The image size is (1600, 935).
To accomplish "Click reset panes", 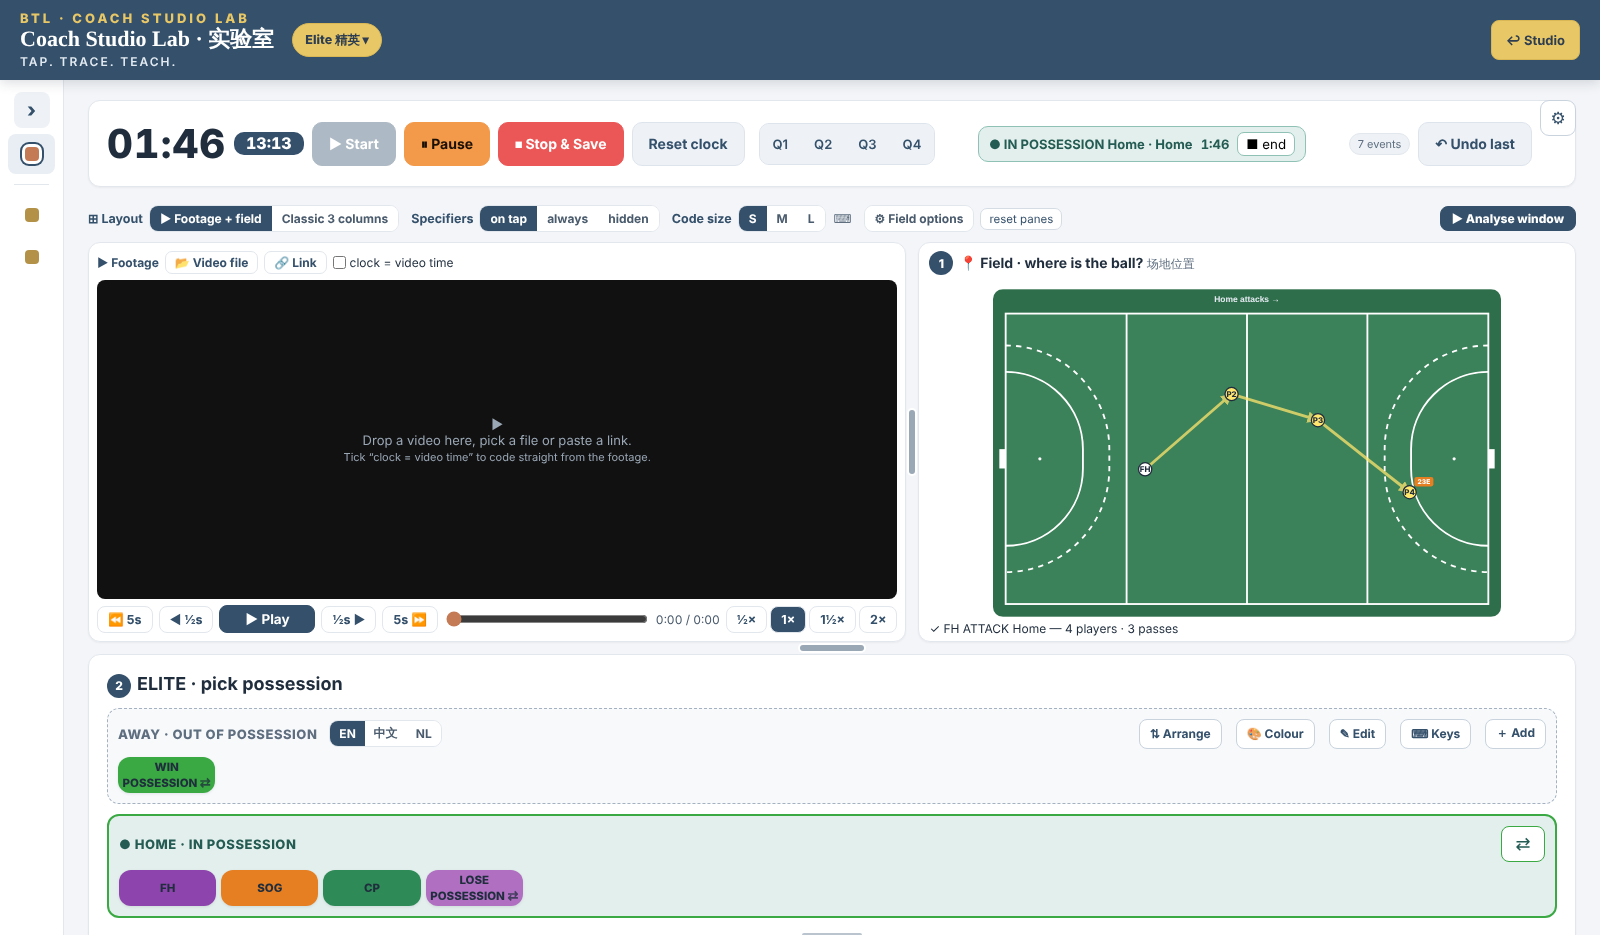I will pyautogui.click(x=1021, y=219).
